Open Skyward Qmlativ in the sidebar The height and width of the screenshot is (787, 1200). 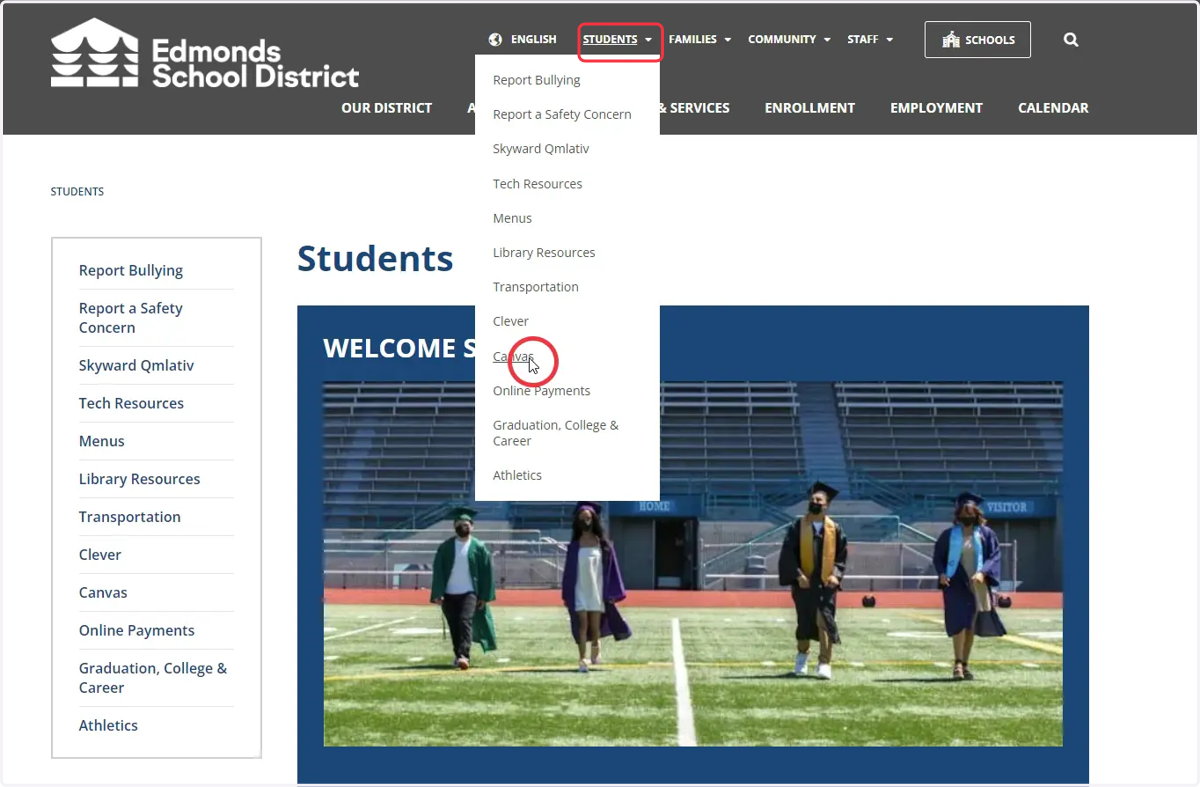[137, 366]
